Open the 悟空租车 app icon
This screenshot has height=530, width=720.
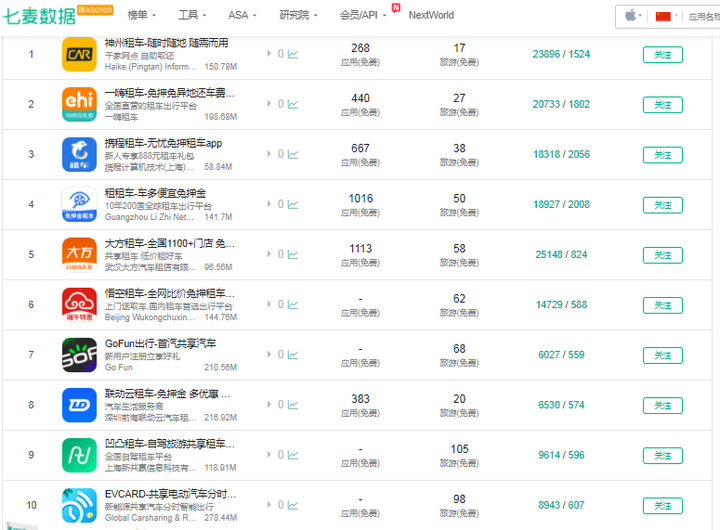pyautogui.click(x=79, y=304)
